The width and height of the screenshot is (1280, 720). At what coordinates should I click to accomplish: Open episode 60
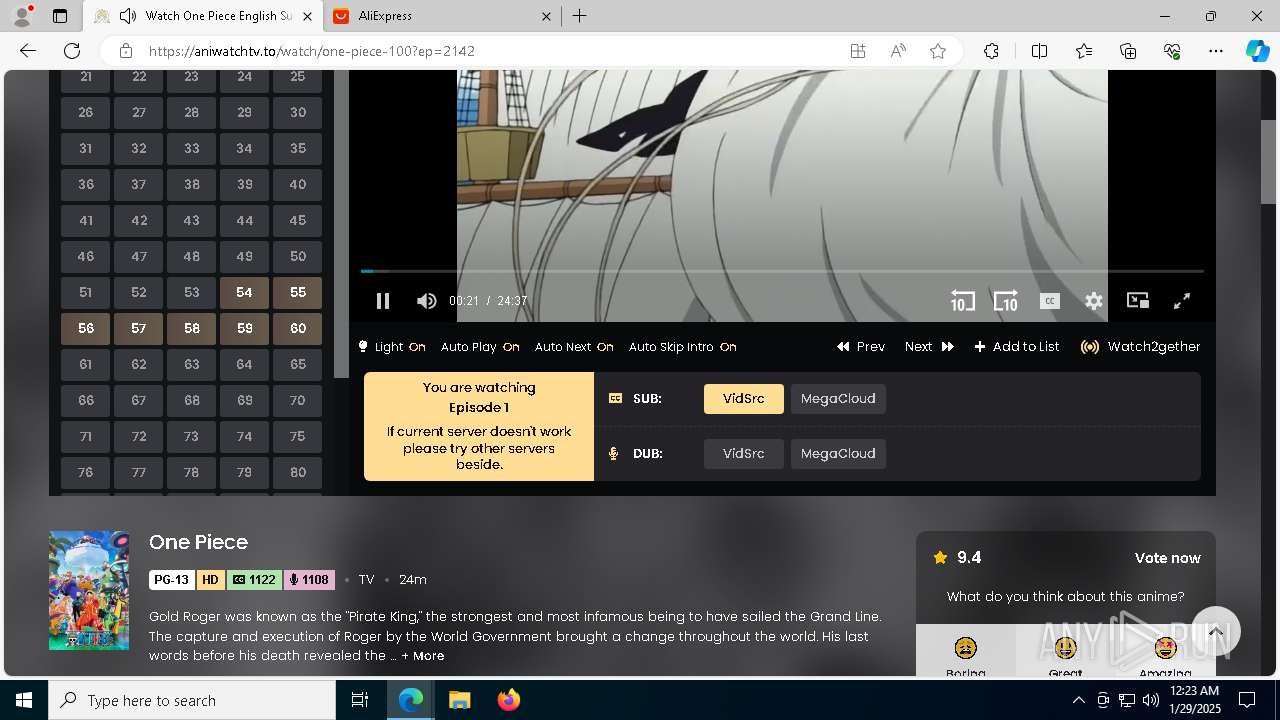[297, 329]
